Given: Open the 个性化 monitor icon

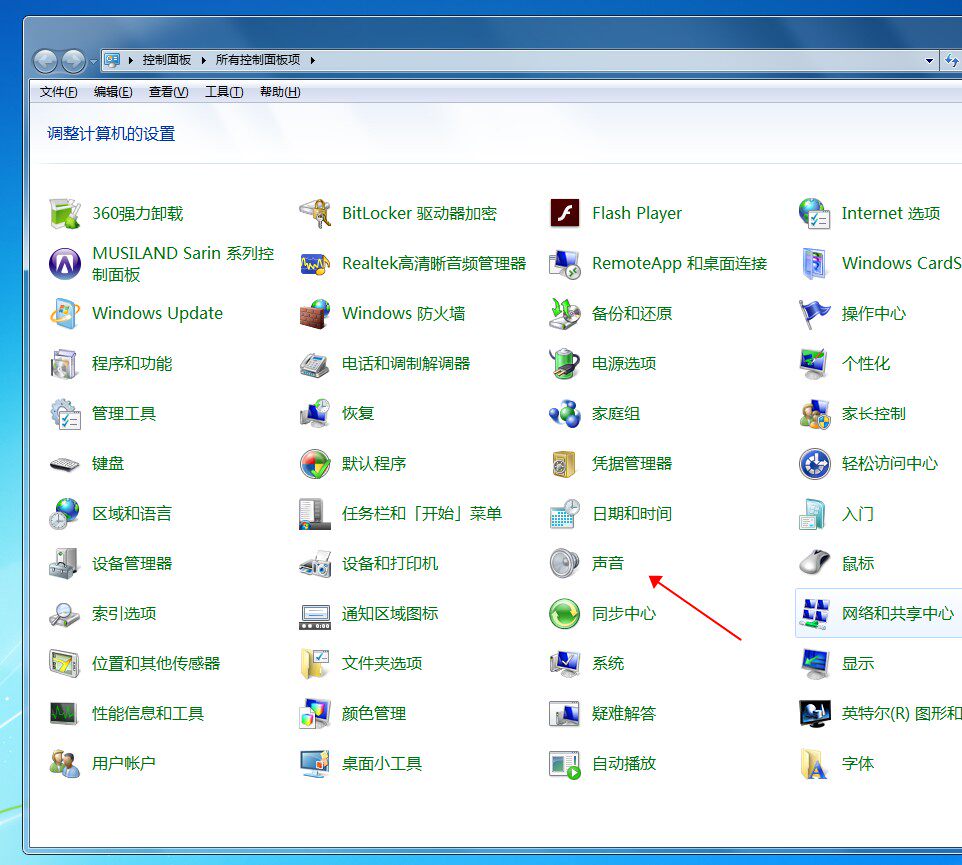Looking at the screenshot, I should pyautogui.click(x=814, y=364).
